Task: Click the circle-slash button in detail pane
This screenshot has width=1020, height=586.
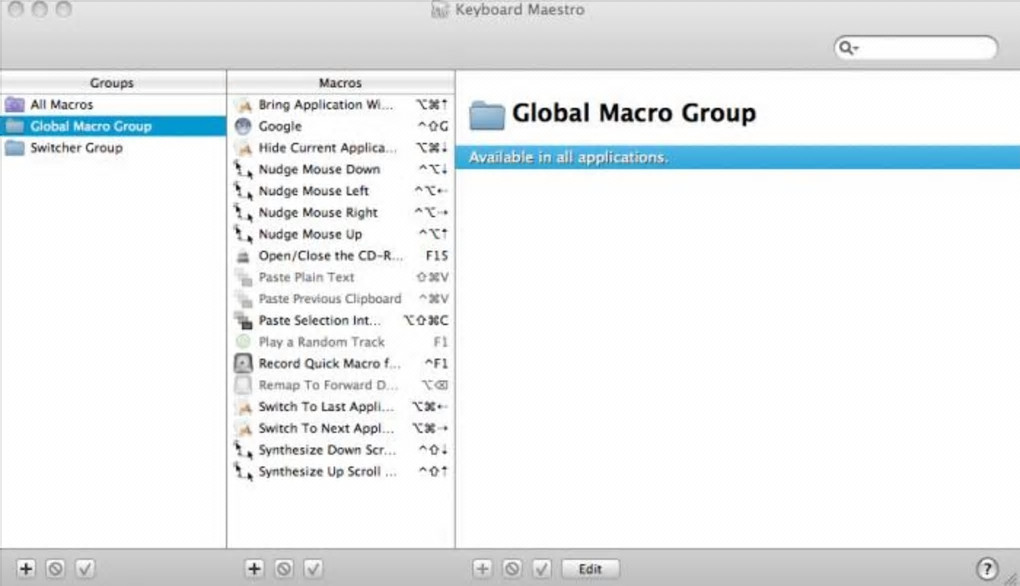Action: pos(512,569)
